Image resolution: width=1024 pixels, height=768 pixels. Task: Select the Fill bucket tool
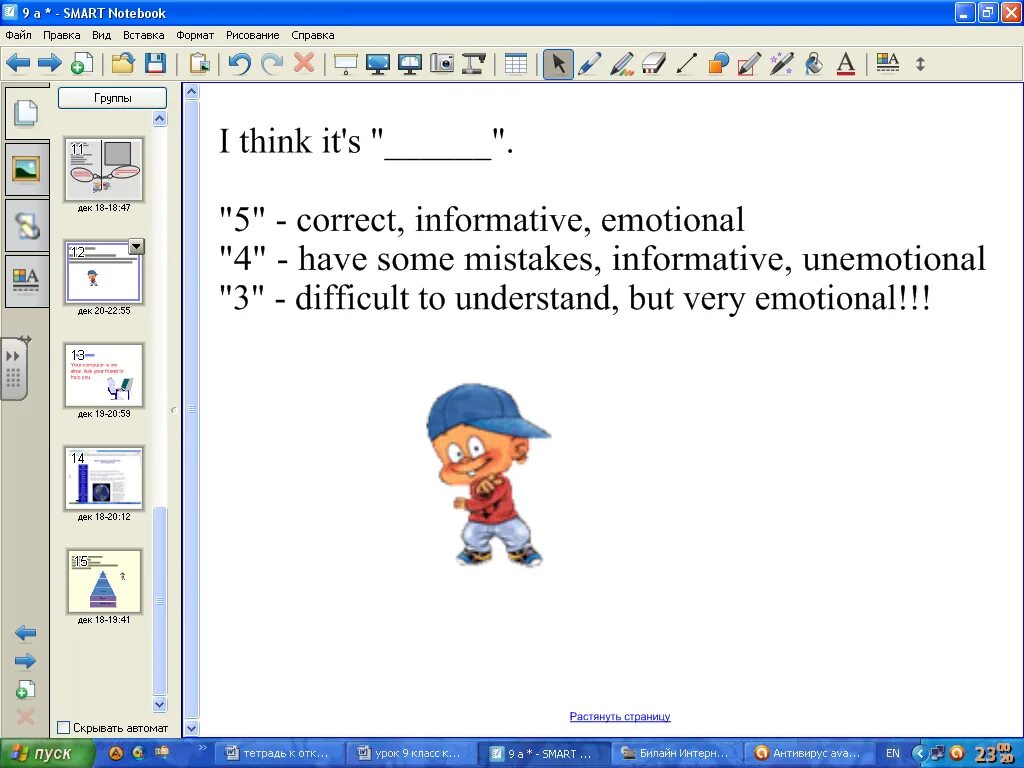tap(814, 63)
